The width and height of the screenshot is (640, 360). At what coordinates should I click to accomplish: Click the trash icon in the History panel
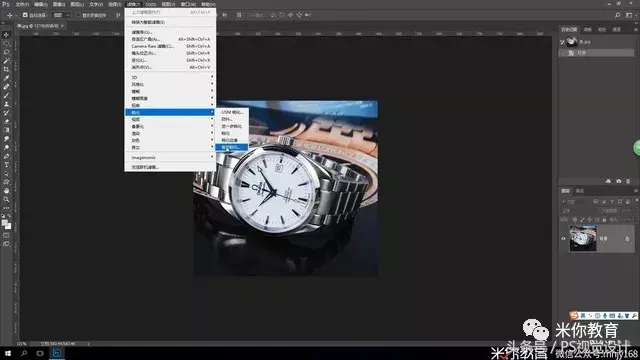[x=628, y=181]
